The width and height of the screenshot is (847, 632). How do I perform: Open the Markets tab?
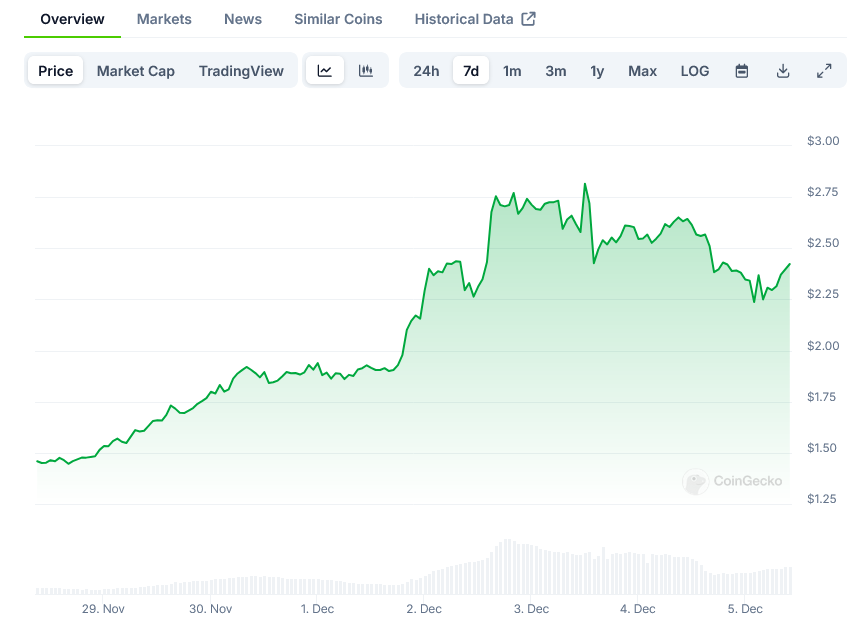[x=164, y=19]
